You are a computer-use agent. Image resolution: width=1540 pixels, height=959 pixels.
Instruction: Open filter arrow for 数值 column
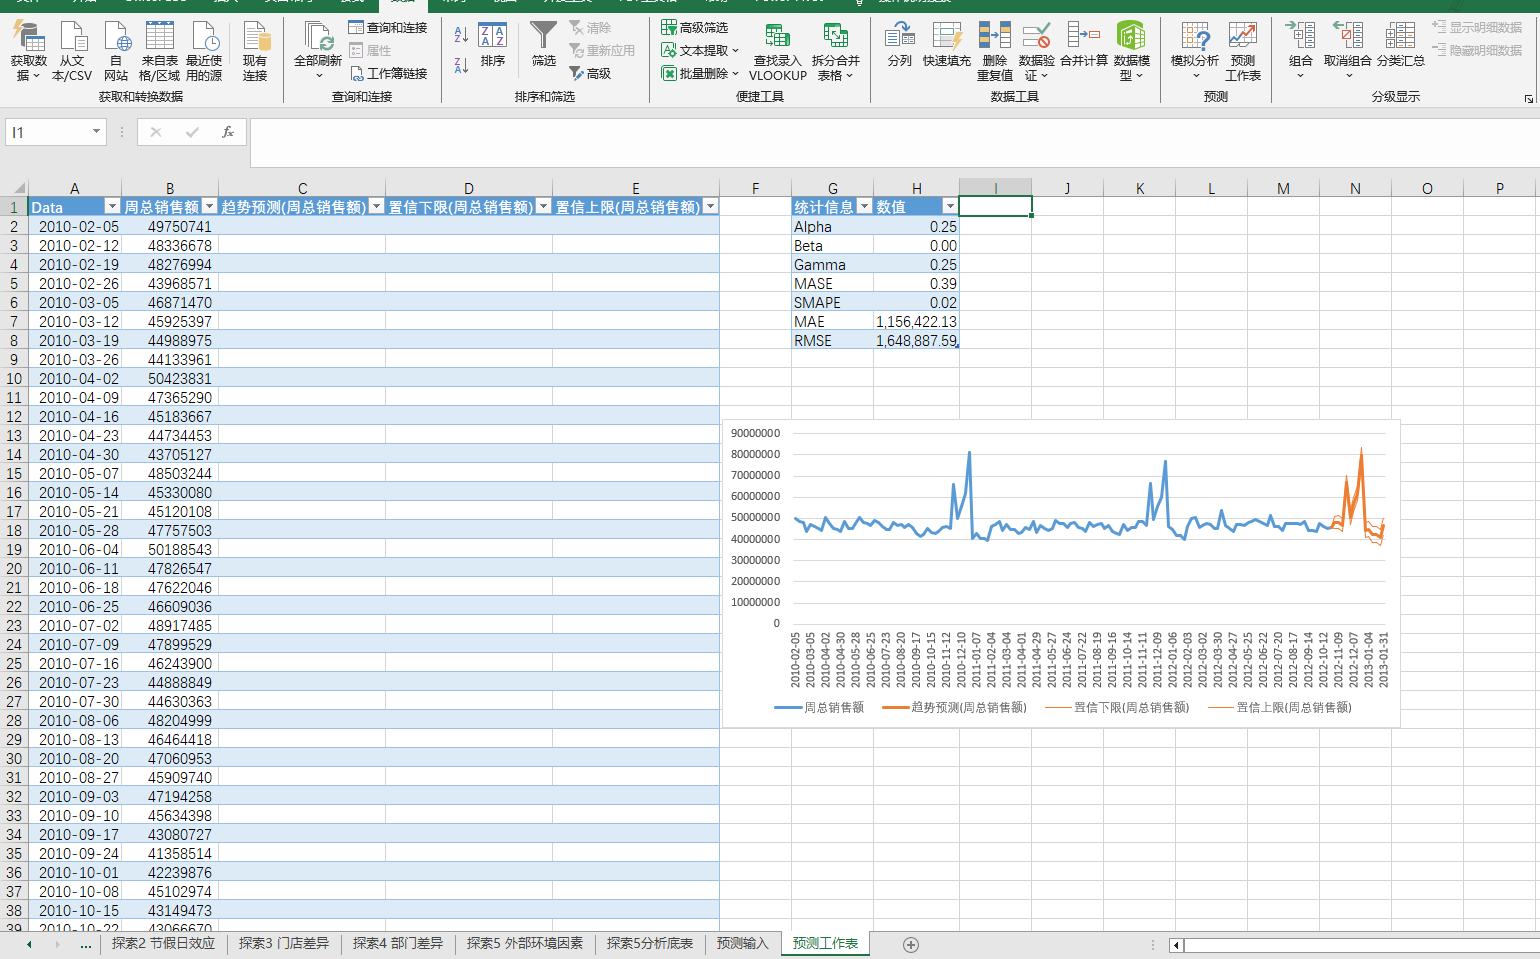pos(949,207)
